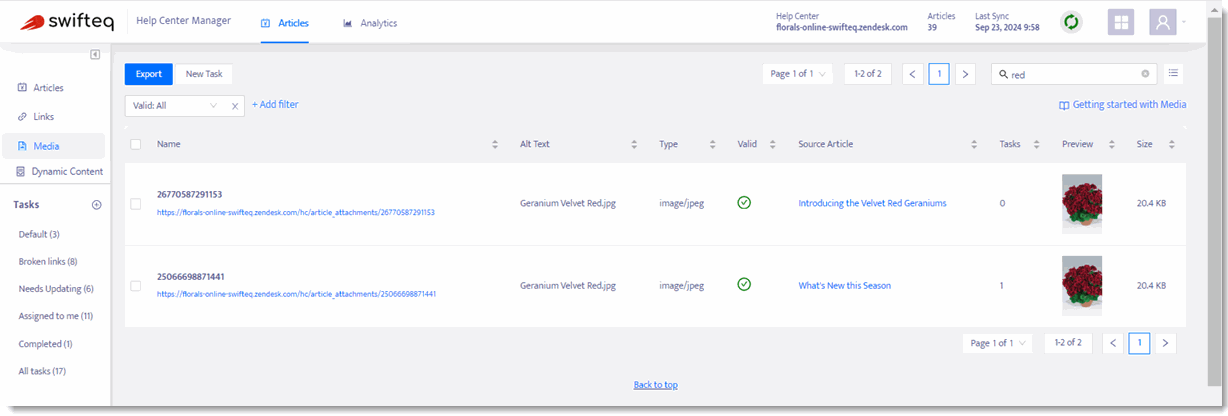Viewport: 1228px width, 416px height.
Task: Open attachment URL ending 26770587291153
Action: click(295, 213)
